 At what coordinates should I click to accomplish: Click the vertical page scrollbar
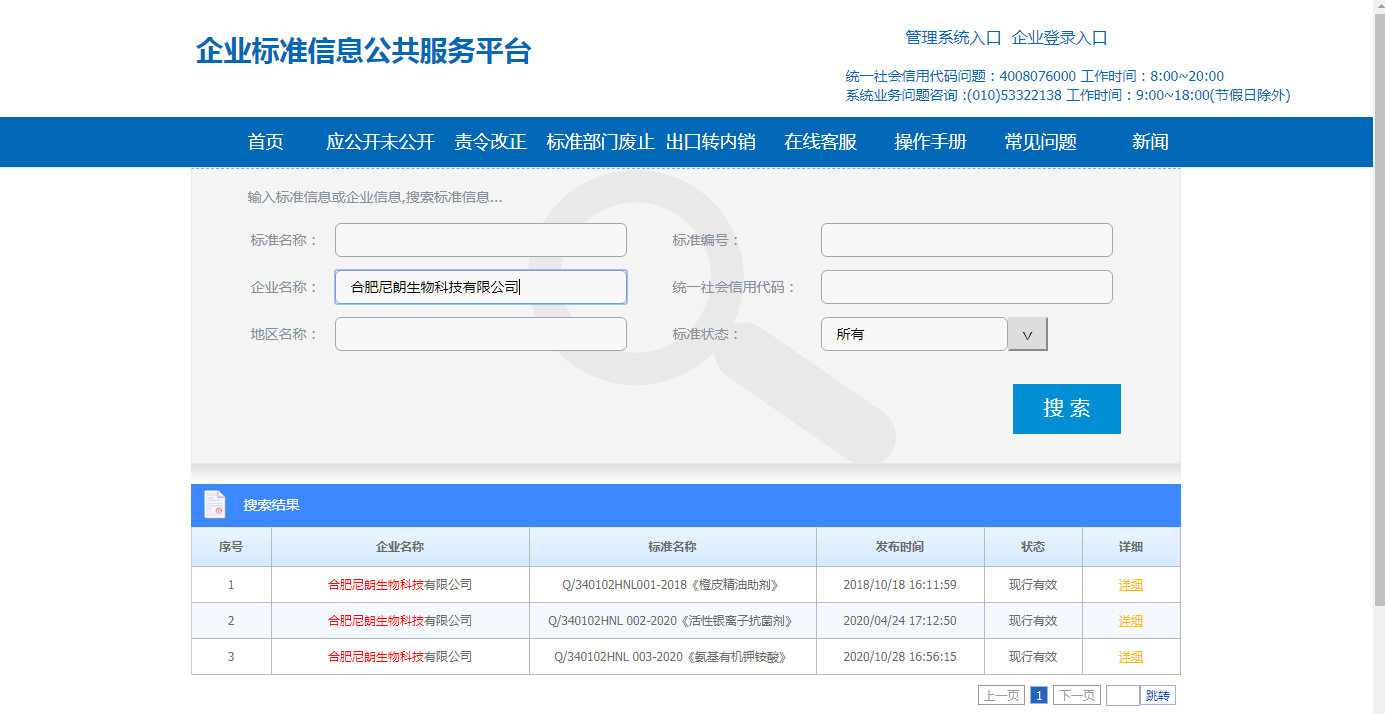[x=1379, y=300]
